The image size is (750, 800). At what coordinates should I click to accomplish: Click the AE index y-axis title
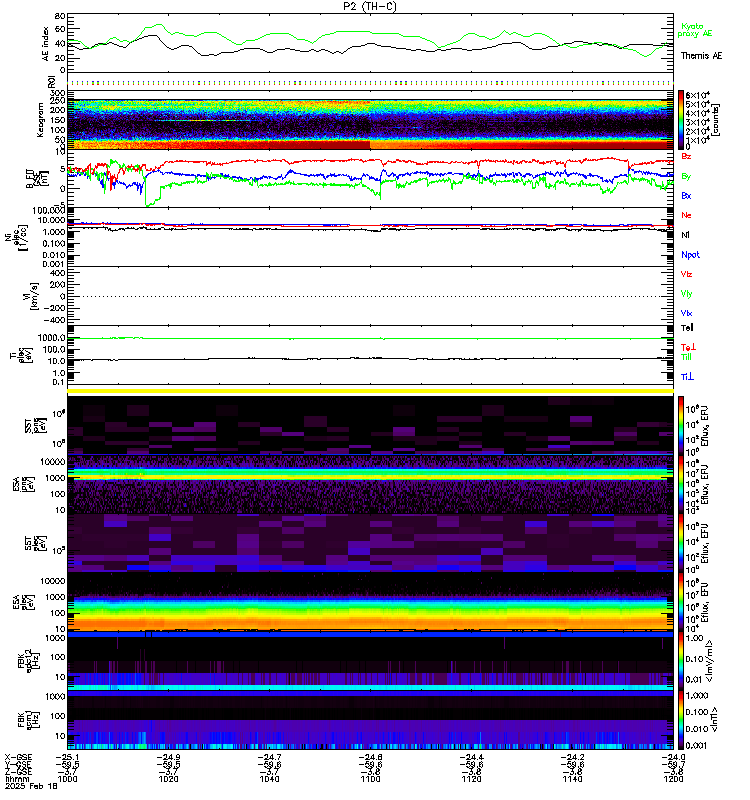[x=45, y=44]
